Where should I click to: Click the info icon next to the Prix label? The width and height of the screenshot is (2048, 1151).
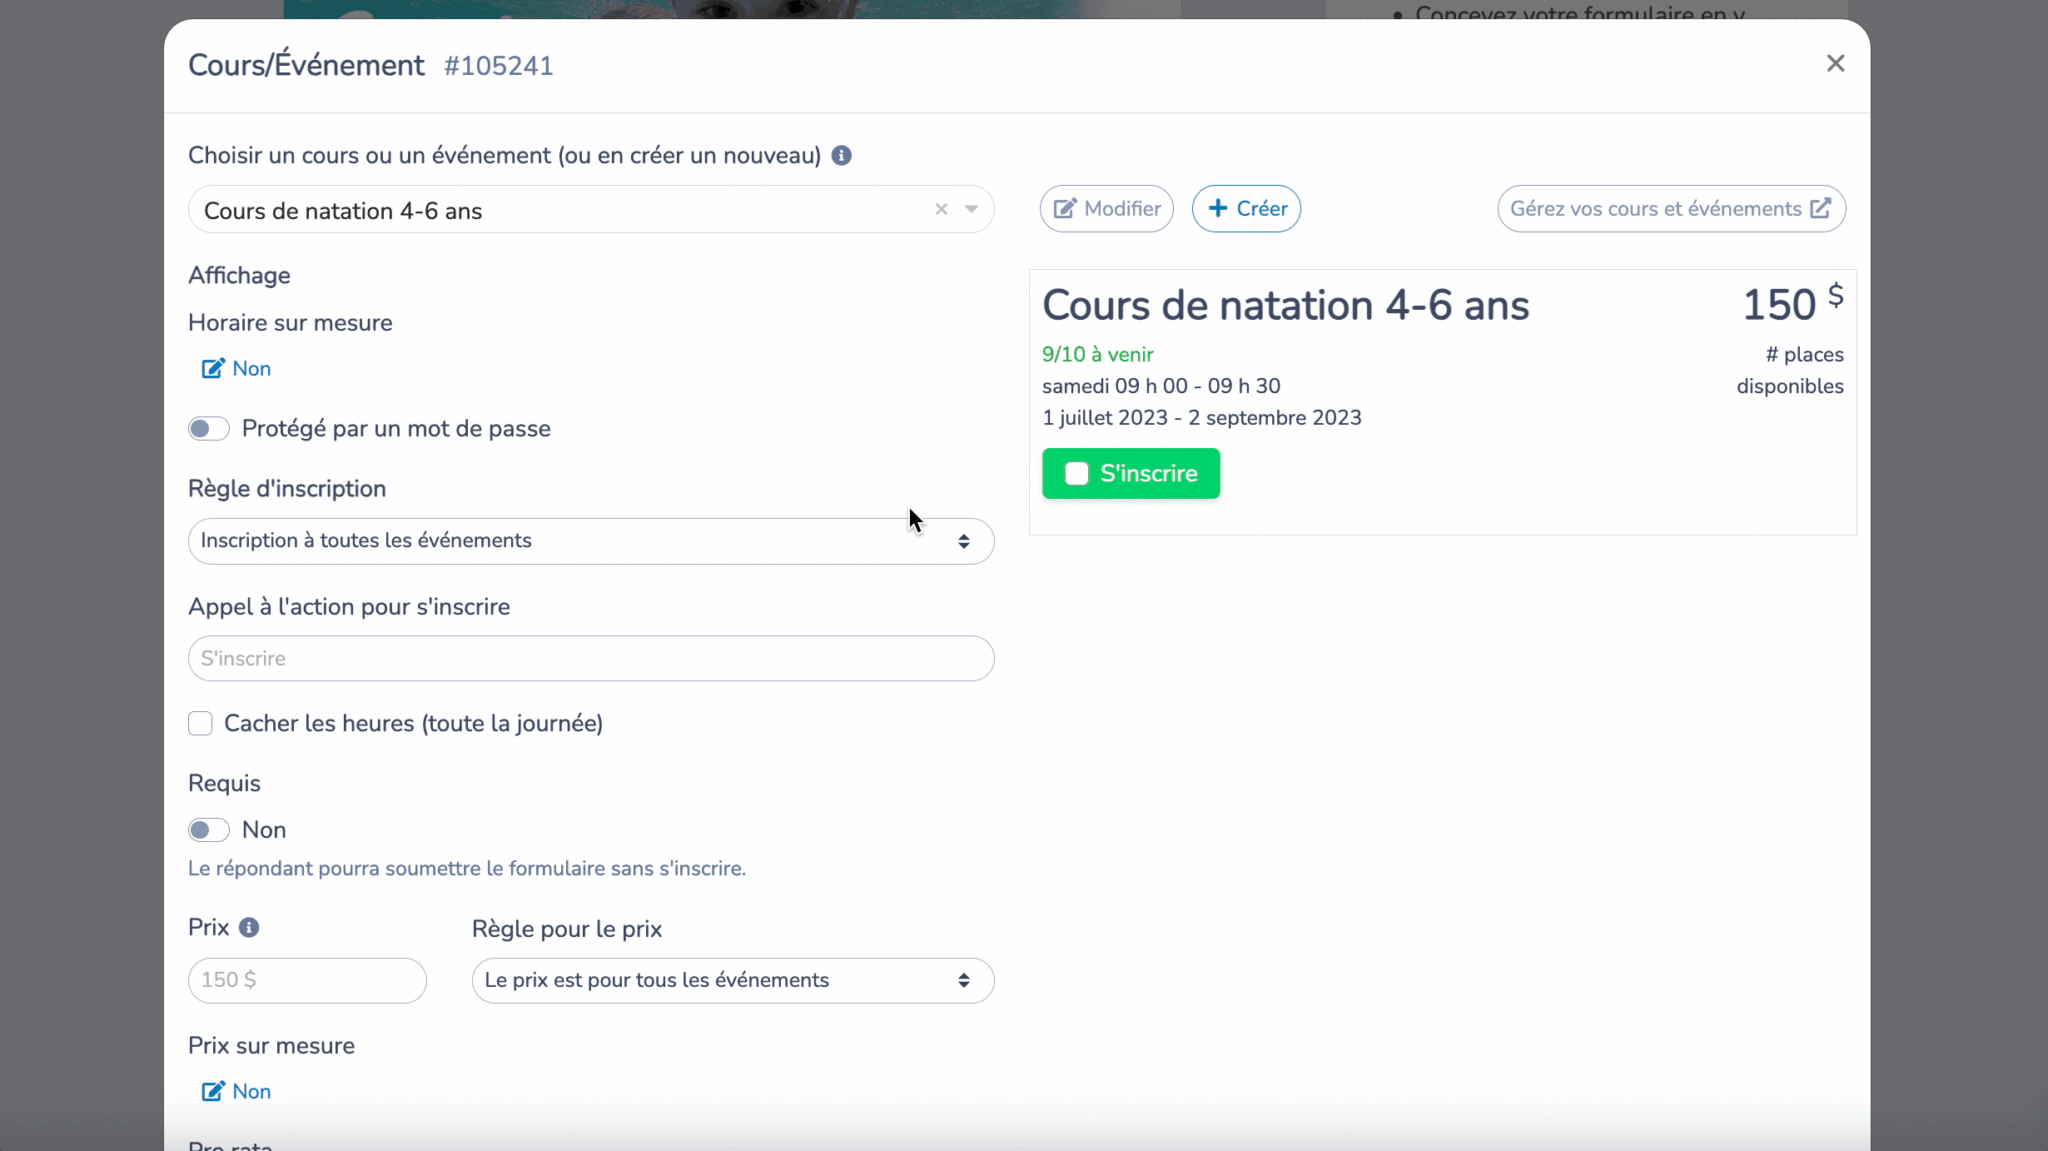[x=250, y=927]
